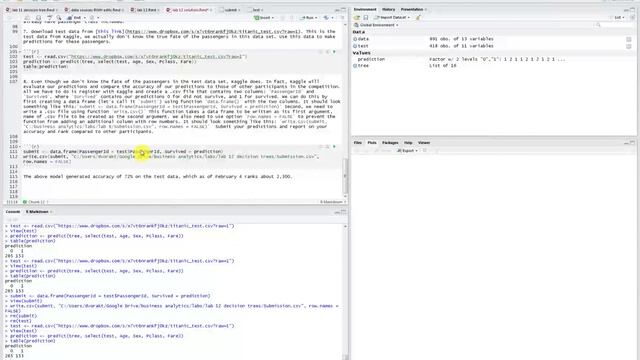The image size is (640, 360).
Task: Collapse the code chunk at line 101
Action: click(x=20, y=52)
